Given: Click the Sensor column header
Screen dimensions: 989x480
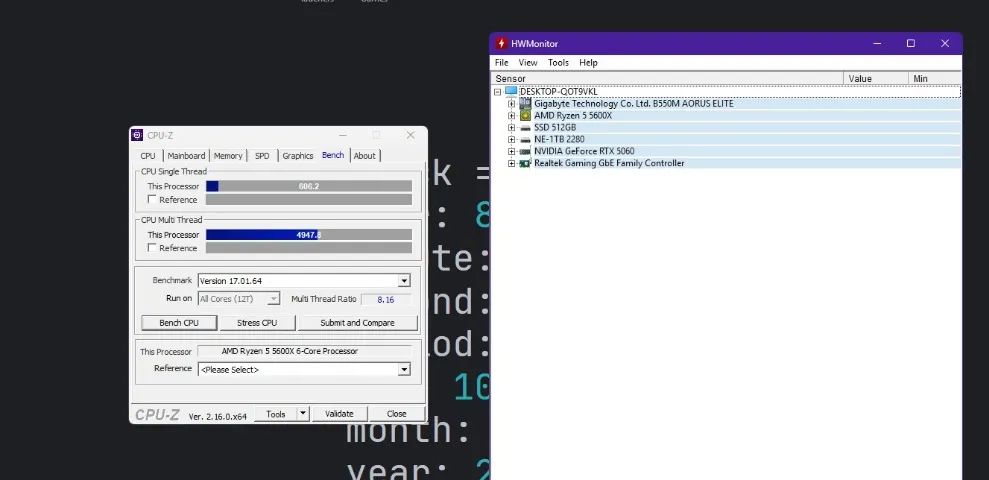Looking at the screenshot, I should coord(667,79).
